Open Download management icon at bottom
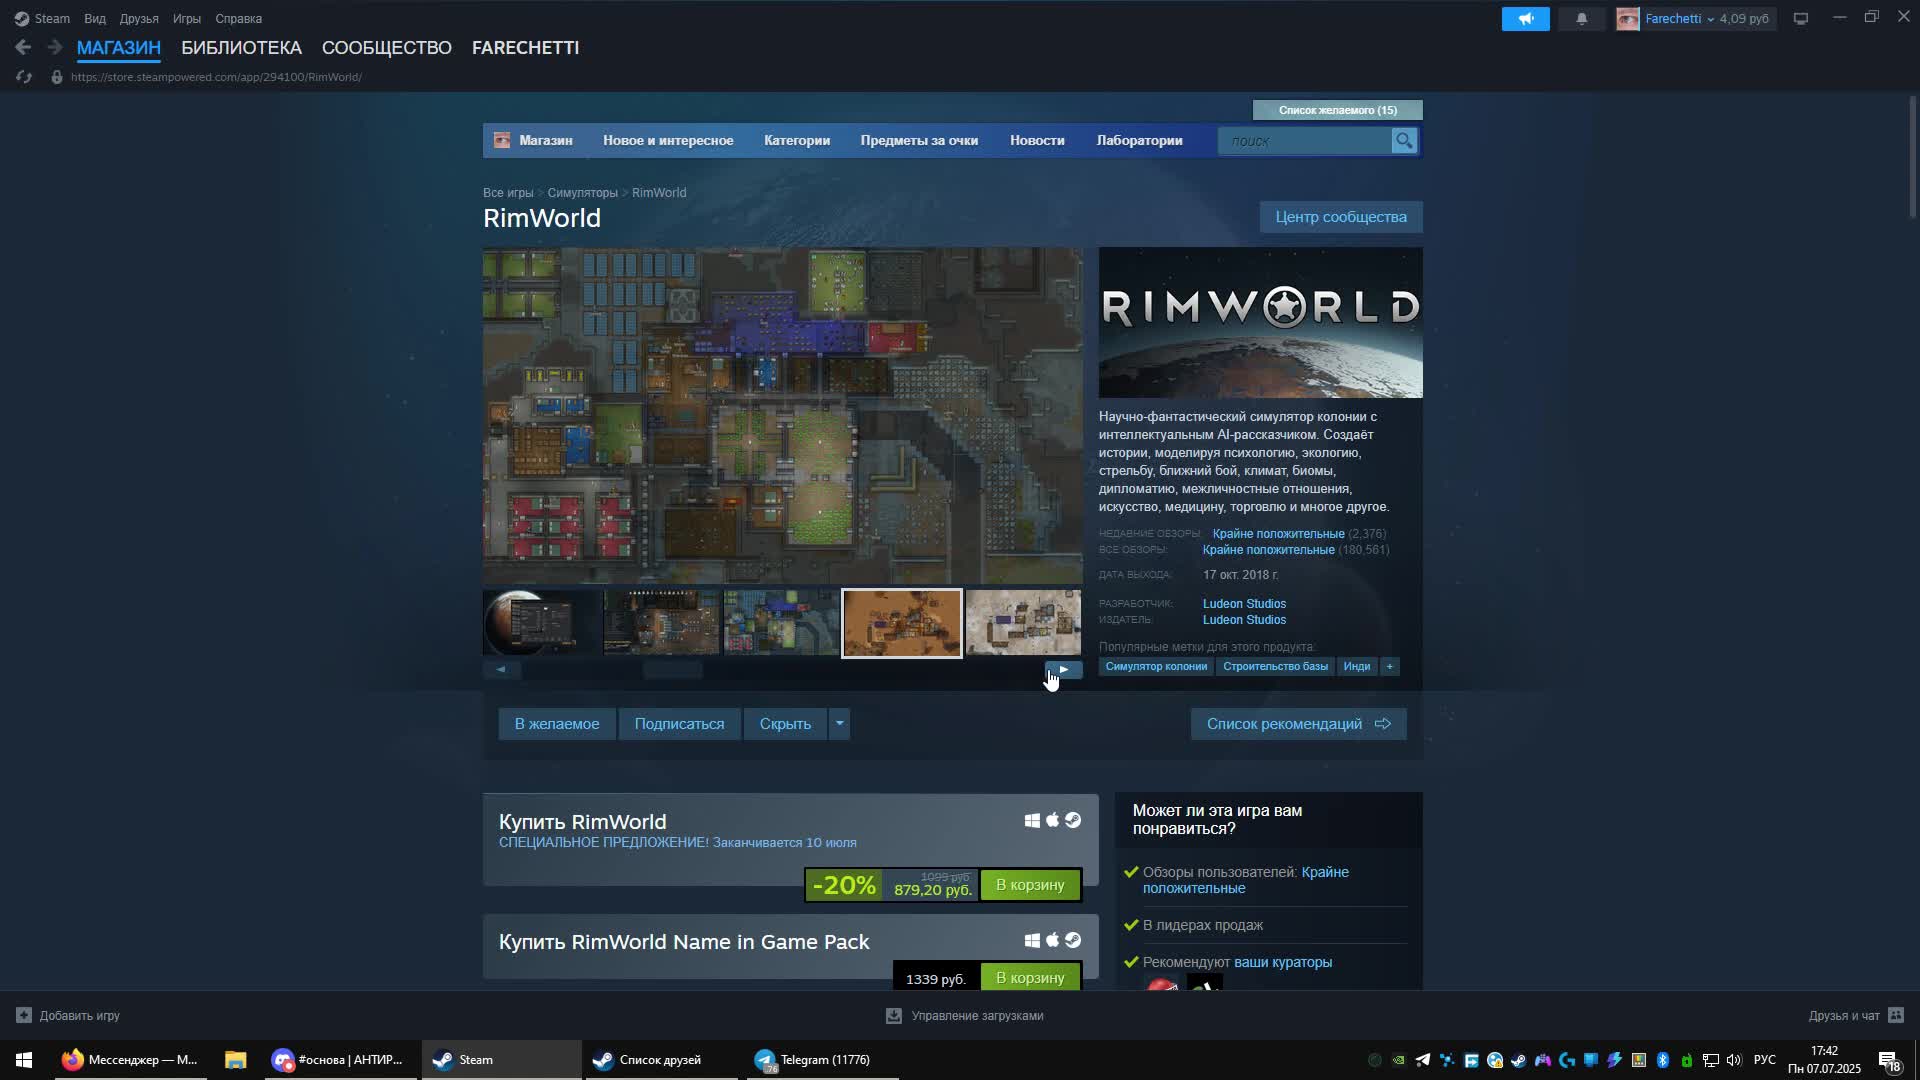 [x=894, y=1015]
